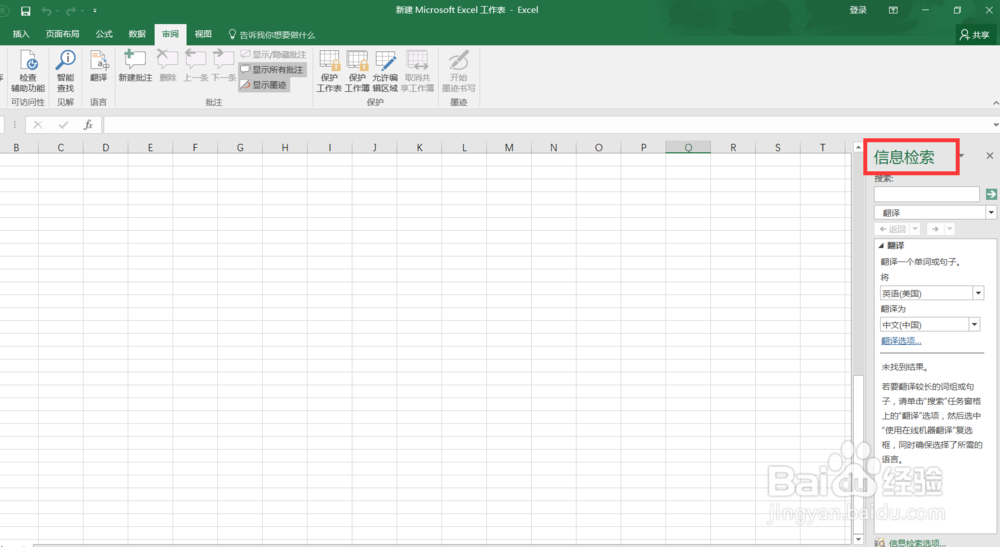
Task: Click the 删除 comment icon
Action: coord(167,66)
